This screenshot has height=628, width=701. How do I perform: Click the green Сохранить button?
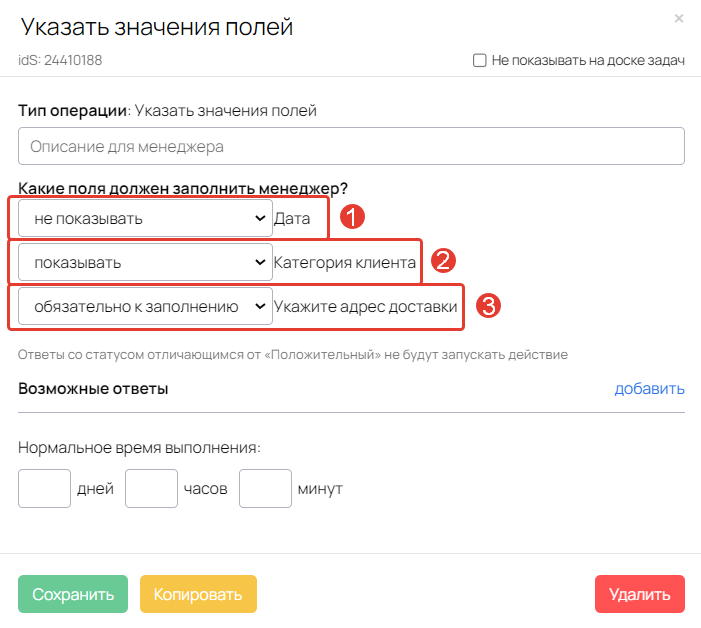tap(73, 594)
